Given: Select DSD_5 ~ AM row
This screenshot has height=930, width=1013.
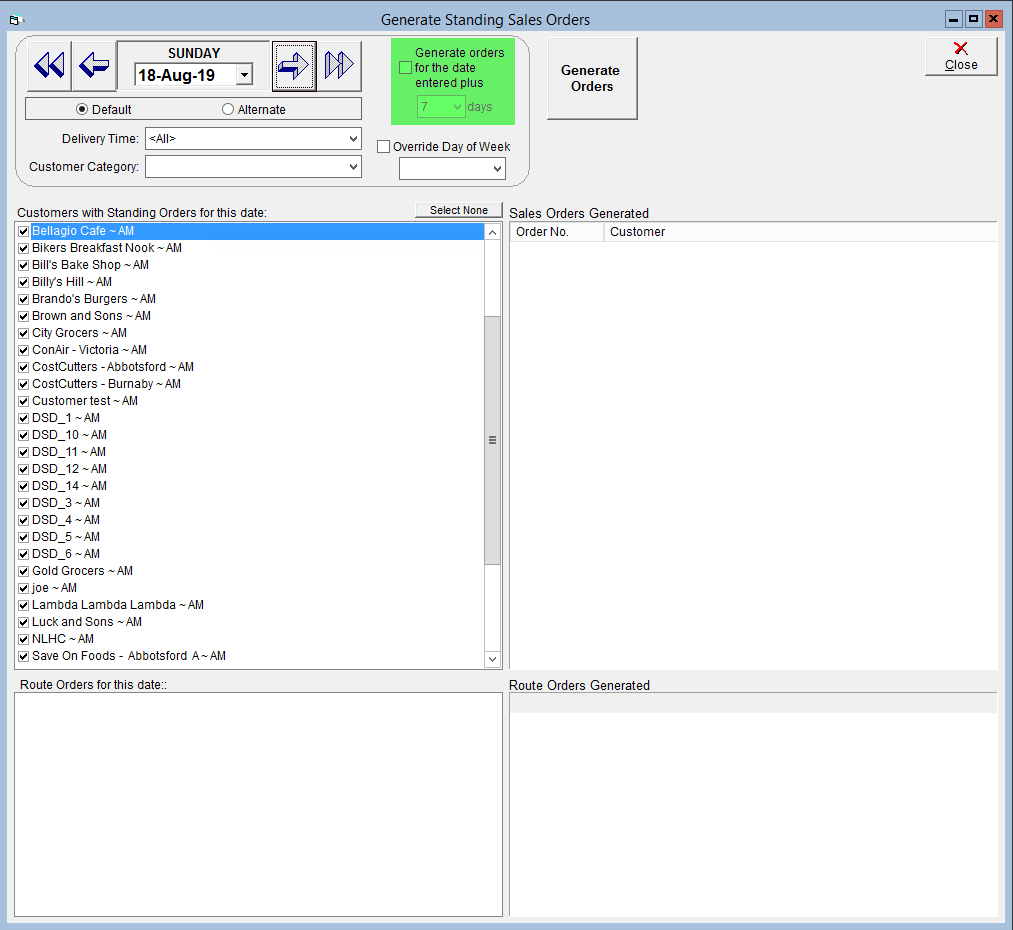Looking at the screenshot, I should tap(250, 537).
